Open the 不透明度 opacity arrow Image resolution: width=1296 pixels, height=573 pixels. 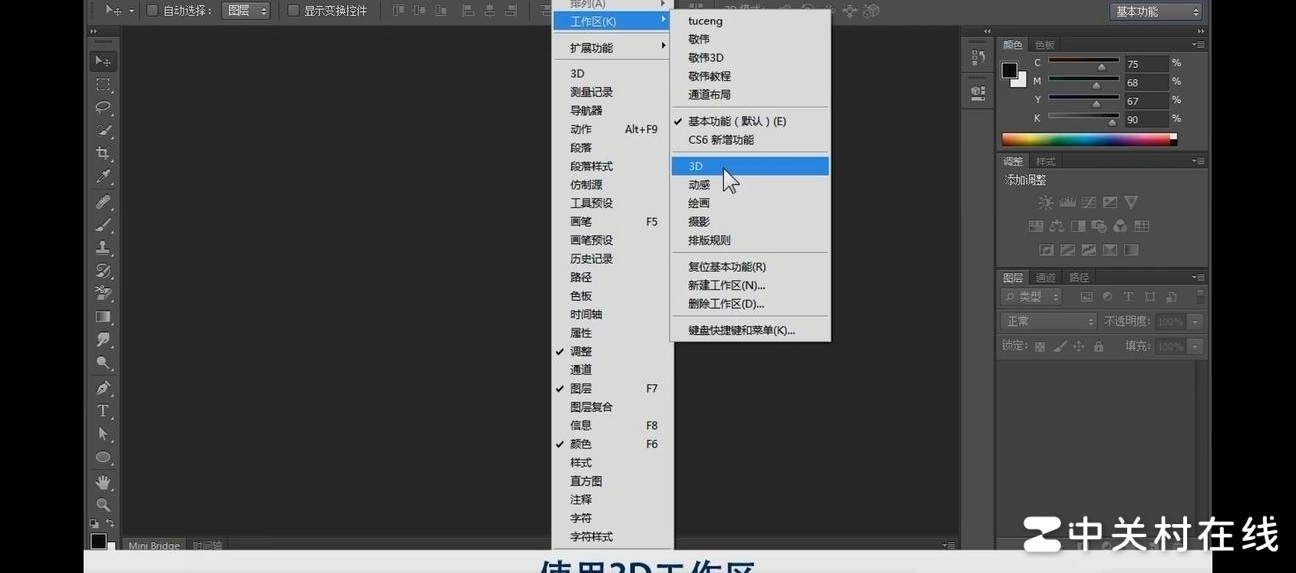click(x=1195, y=322)
